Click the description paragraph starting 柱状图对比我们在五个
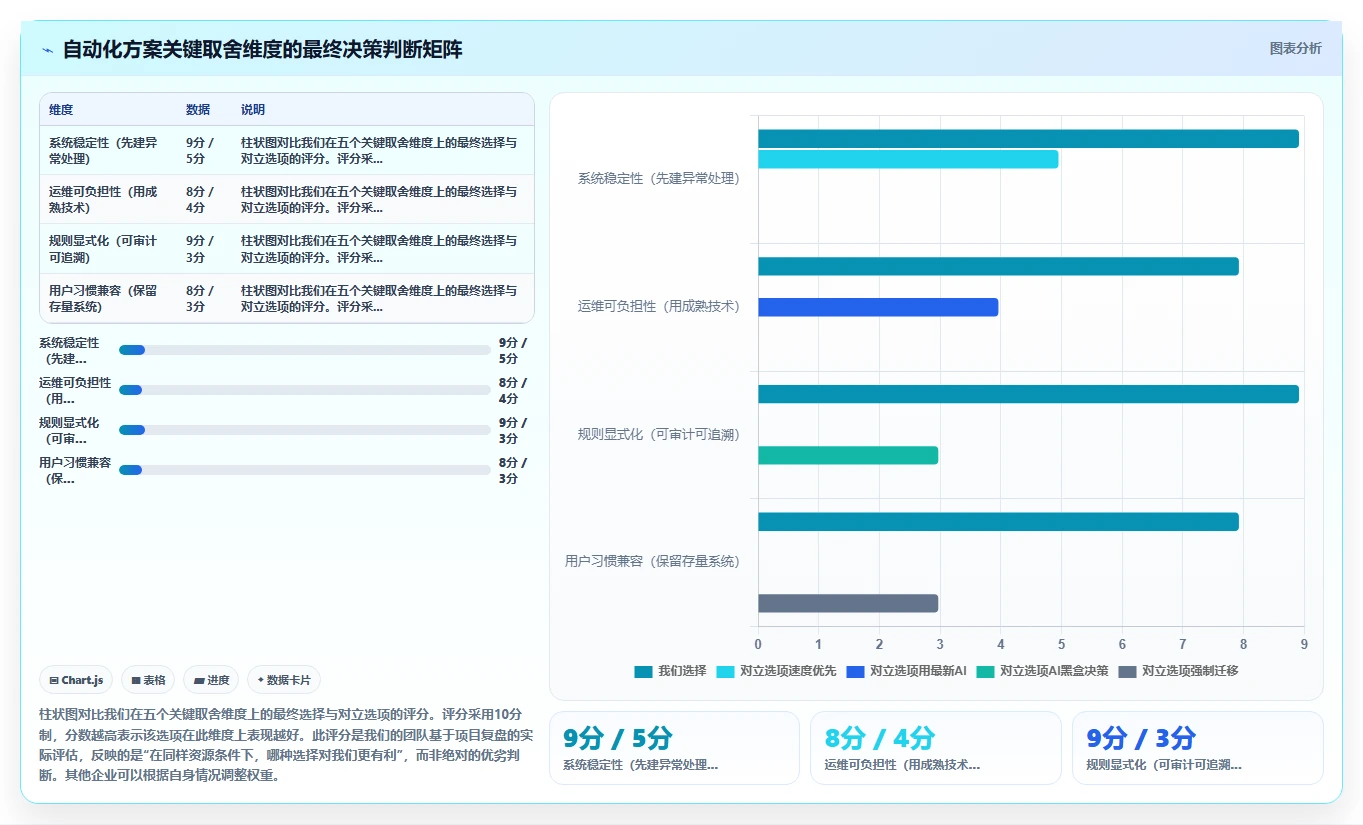The image size is (1363, 825). coord(286,744)
